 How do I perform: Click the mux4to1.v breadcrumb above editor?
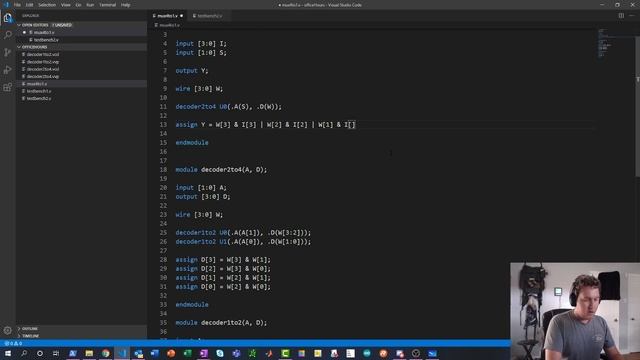pos(168,25)
